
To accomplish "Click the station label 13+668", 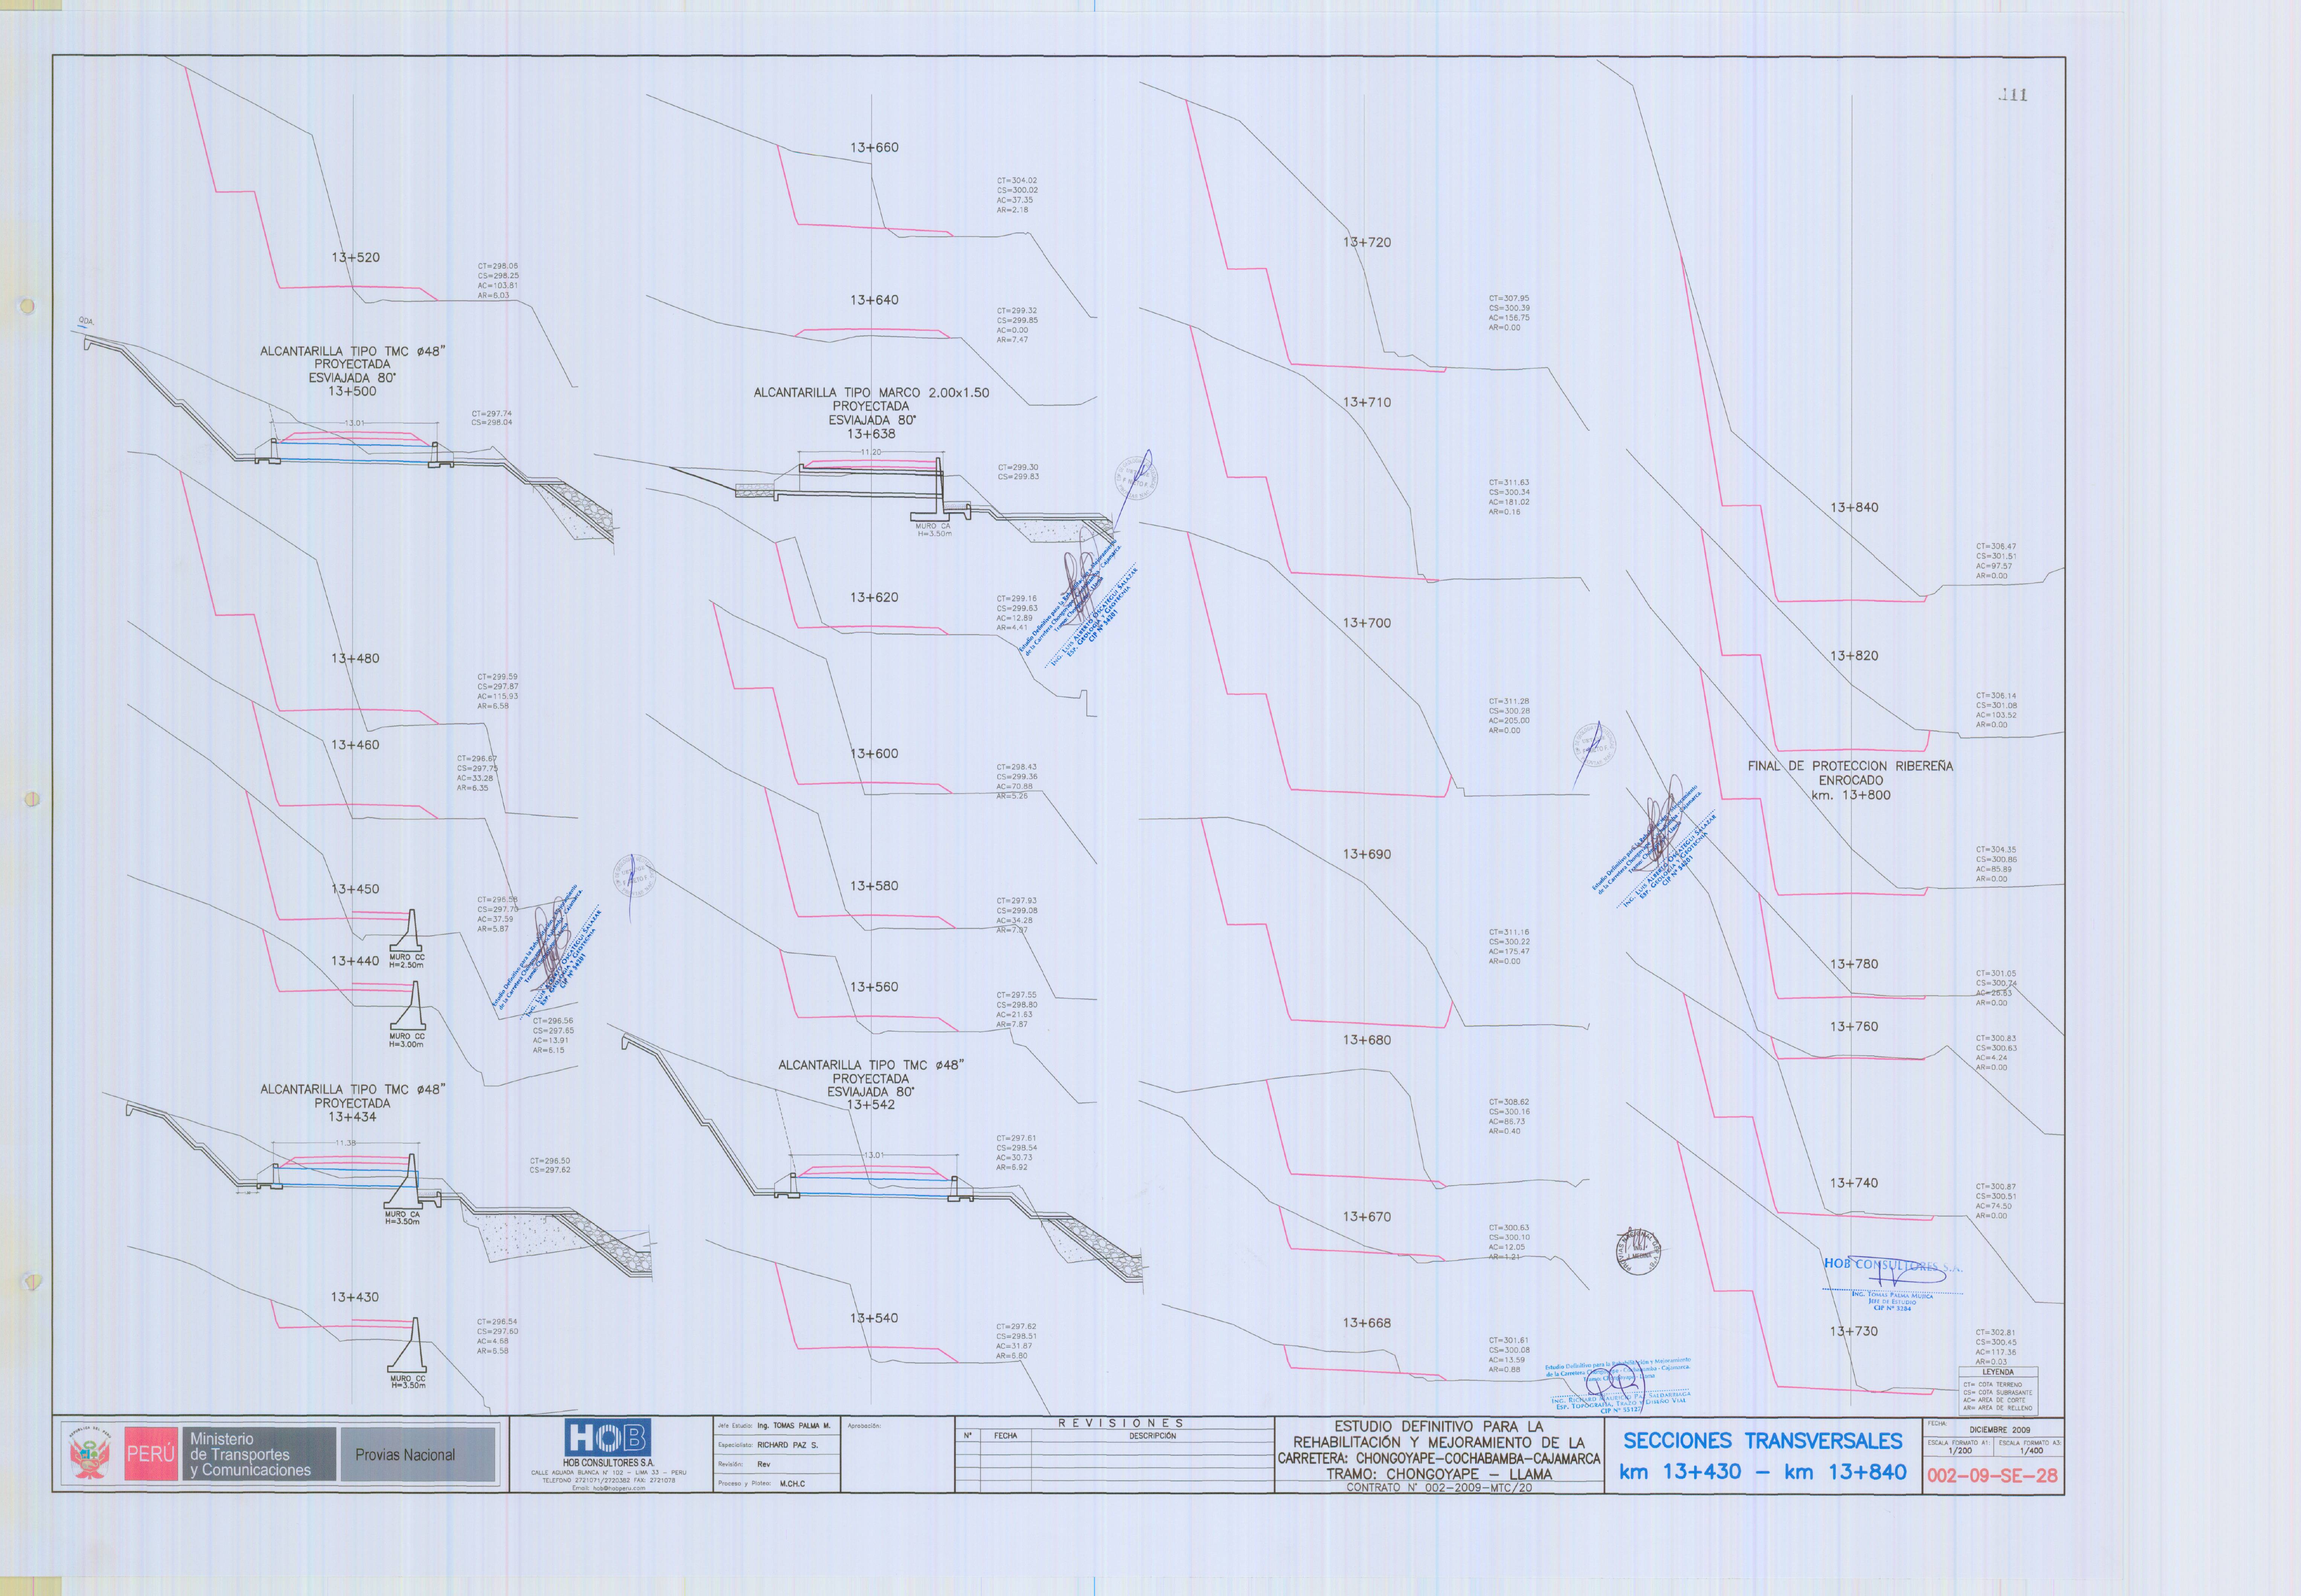I will coord(1367,1323).
